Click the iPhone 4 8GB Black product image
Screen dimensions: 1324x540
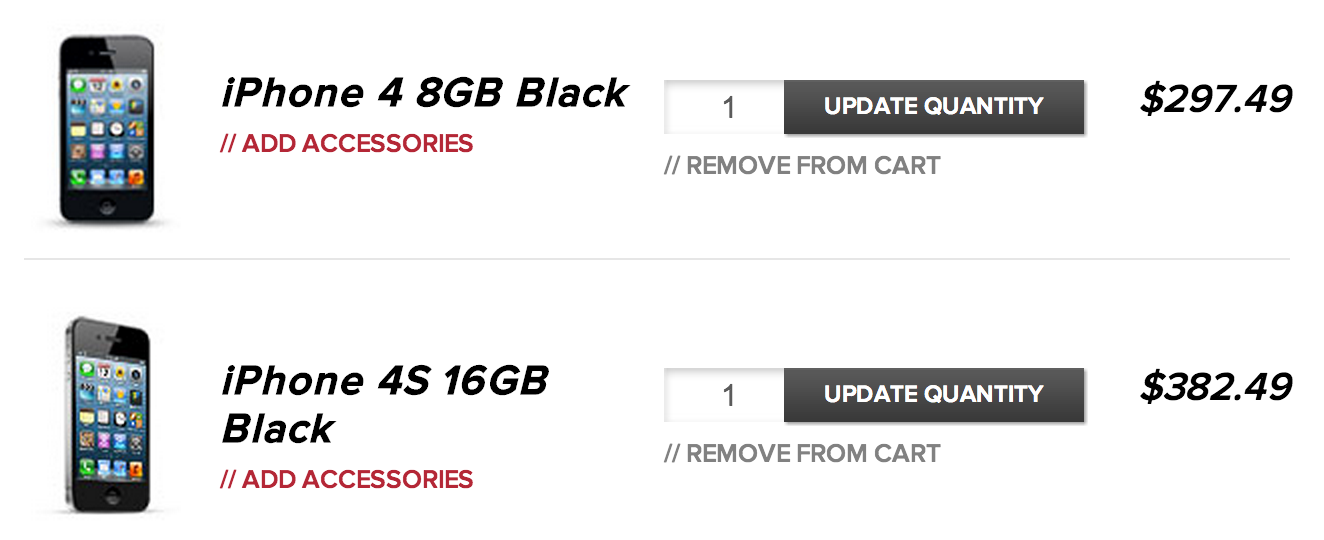coord(107,128)
